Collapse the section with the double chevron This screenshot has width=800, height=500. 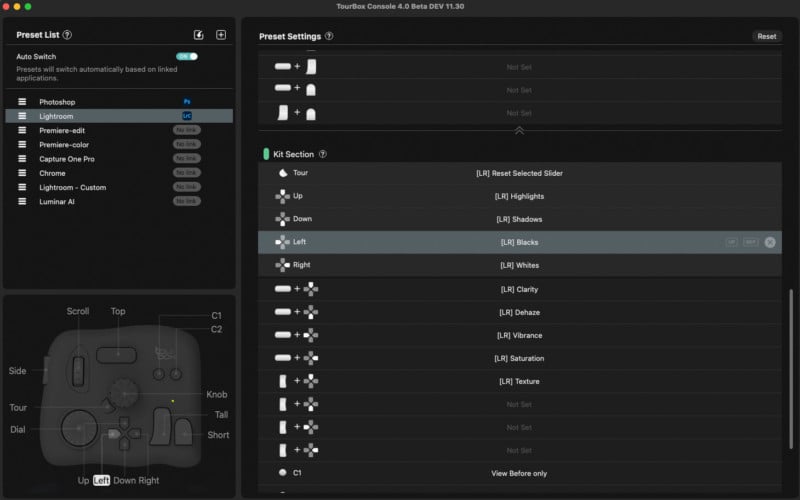click(x=518, y=131)
